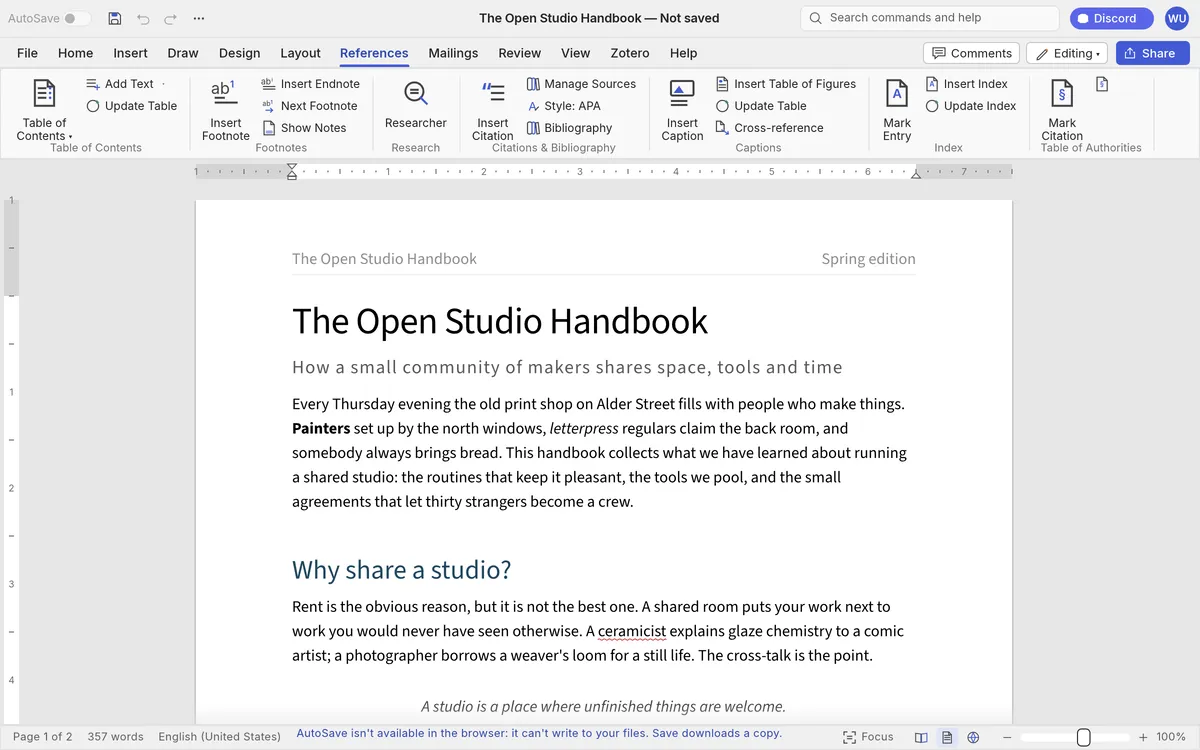This screenshot has height=750, width=1200.
Task: Open the WU user account avatar
Action: point(1176,18)
